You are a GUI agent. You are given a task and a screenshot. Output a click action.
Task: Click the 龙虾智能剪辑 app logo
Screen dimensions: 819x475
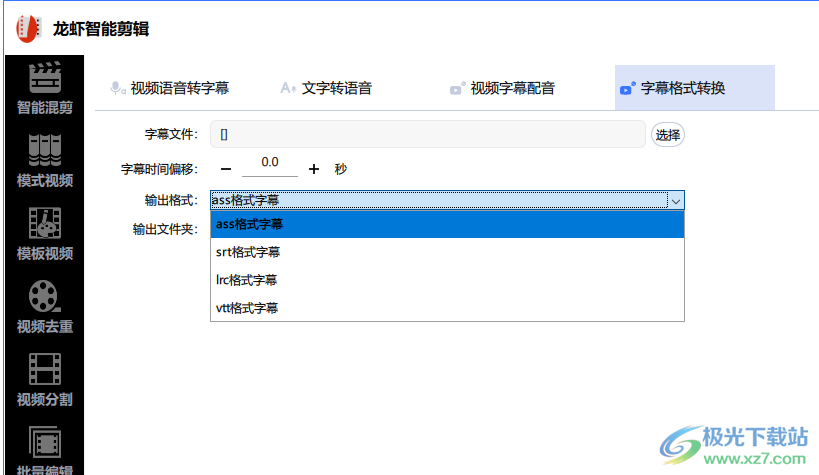29,28
